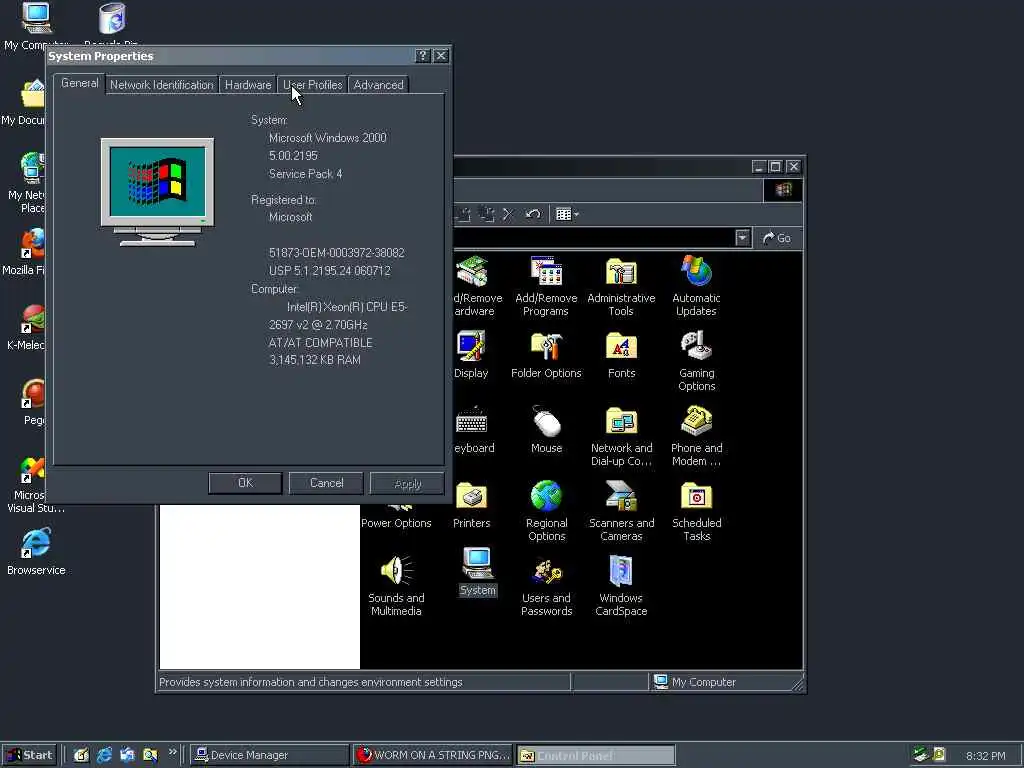This screenshot has height=768, width=1024.
Task: Click OK in System Properties
Action: point(245,483)
